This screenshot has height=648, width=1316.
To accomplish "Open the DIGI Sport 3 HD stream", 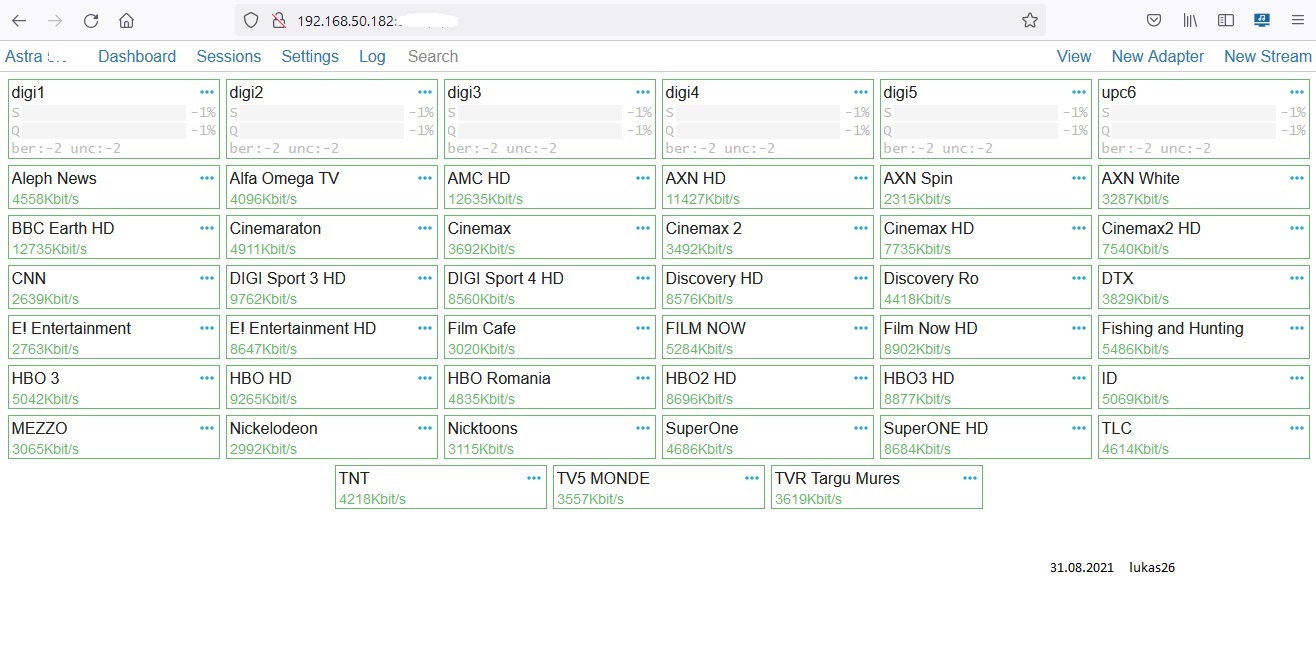I will 332,287.
